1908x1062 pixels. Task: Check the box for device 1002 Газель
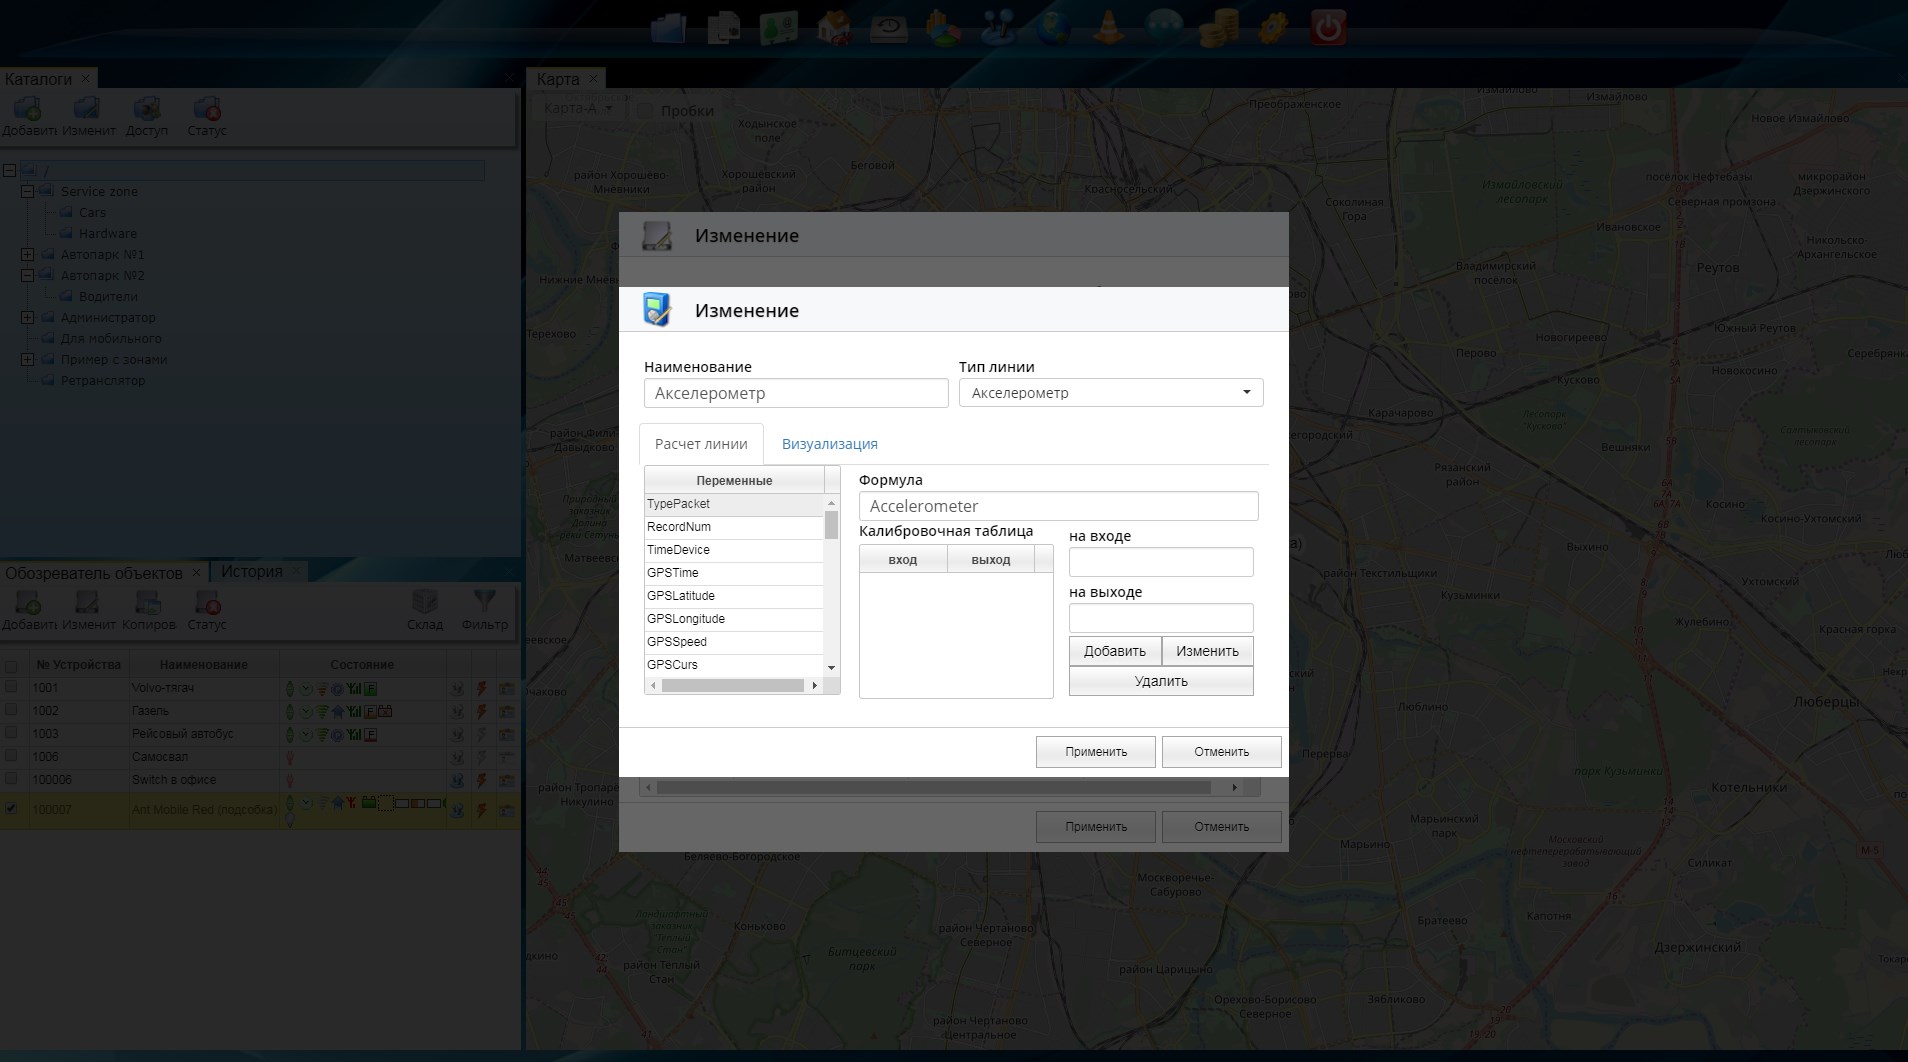coord(12,710)
